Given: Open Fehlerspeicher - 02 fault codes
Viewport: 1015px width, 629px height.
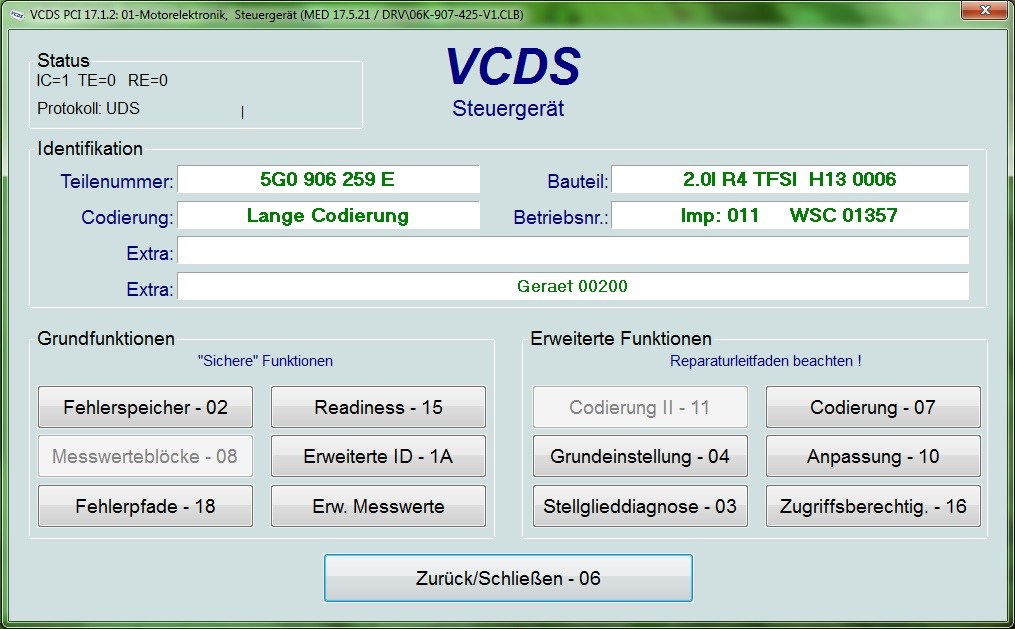Looking at the screenshot, I should point(145,407).
